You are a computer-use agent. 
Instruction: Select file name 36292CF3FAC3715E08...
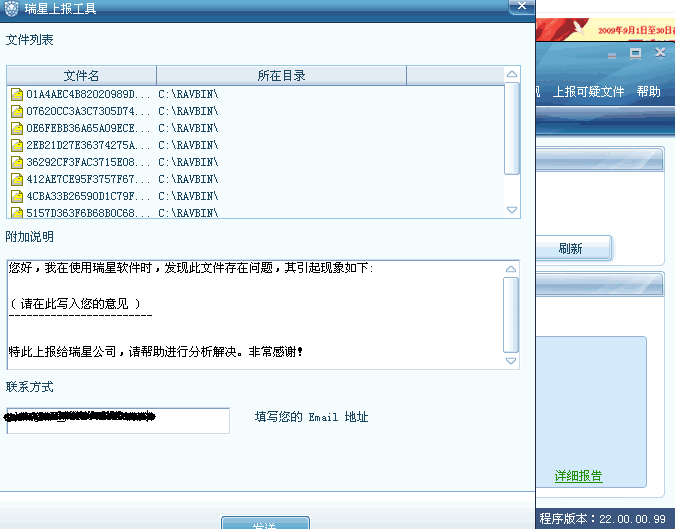[x=88, y=162]
